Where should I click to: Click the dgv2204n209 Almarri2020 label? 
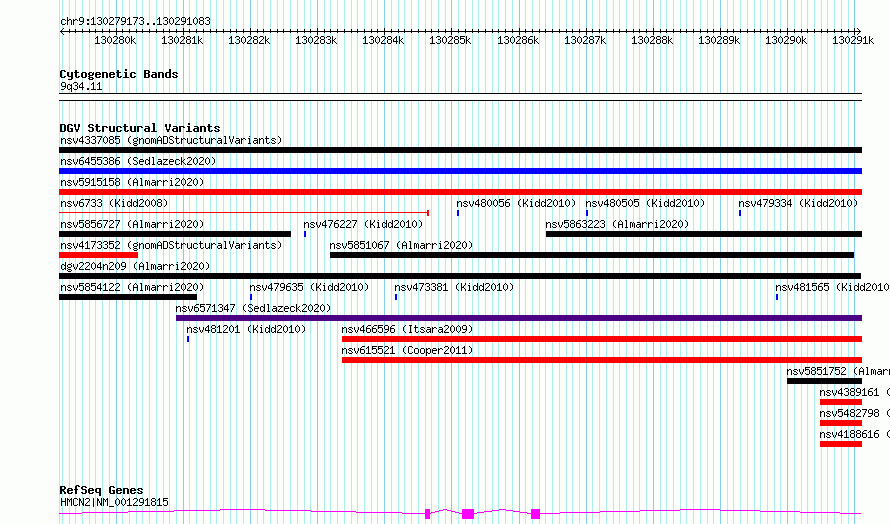pyautogui.click(x=135, y=266)
